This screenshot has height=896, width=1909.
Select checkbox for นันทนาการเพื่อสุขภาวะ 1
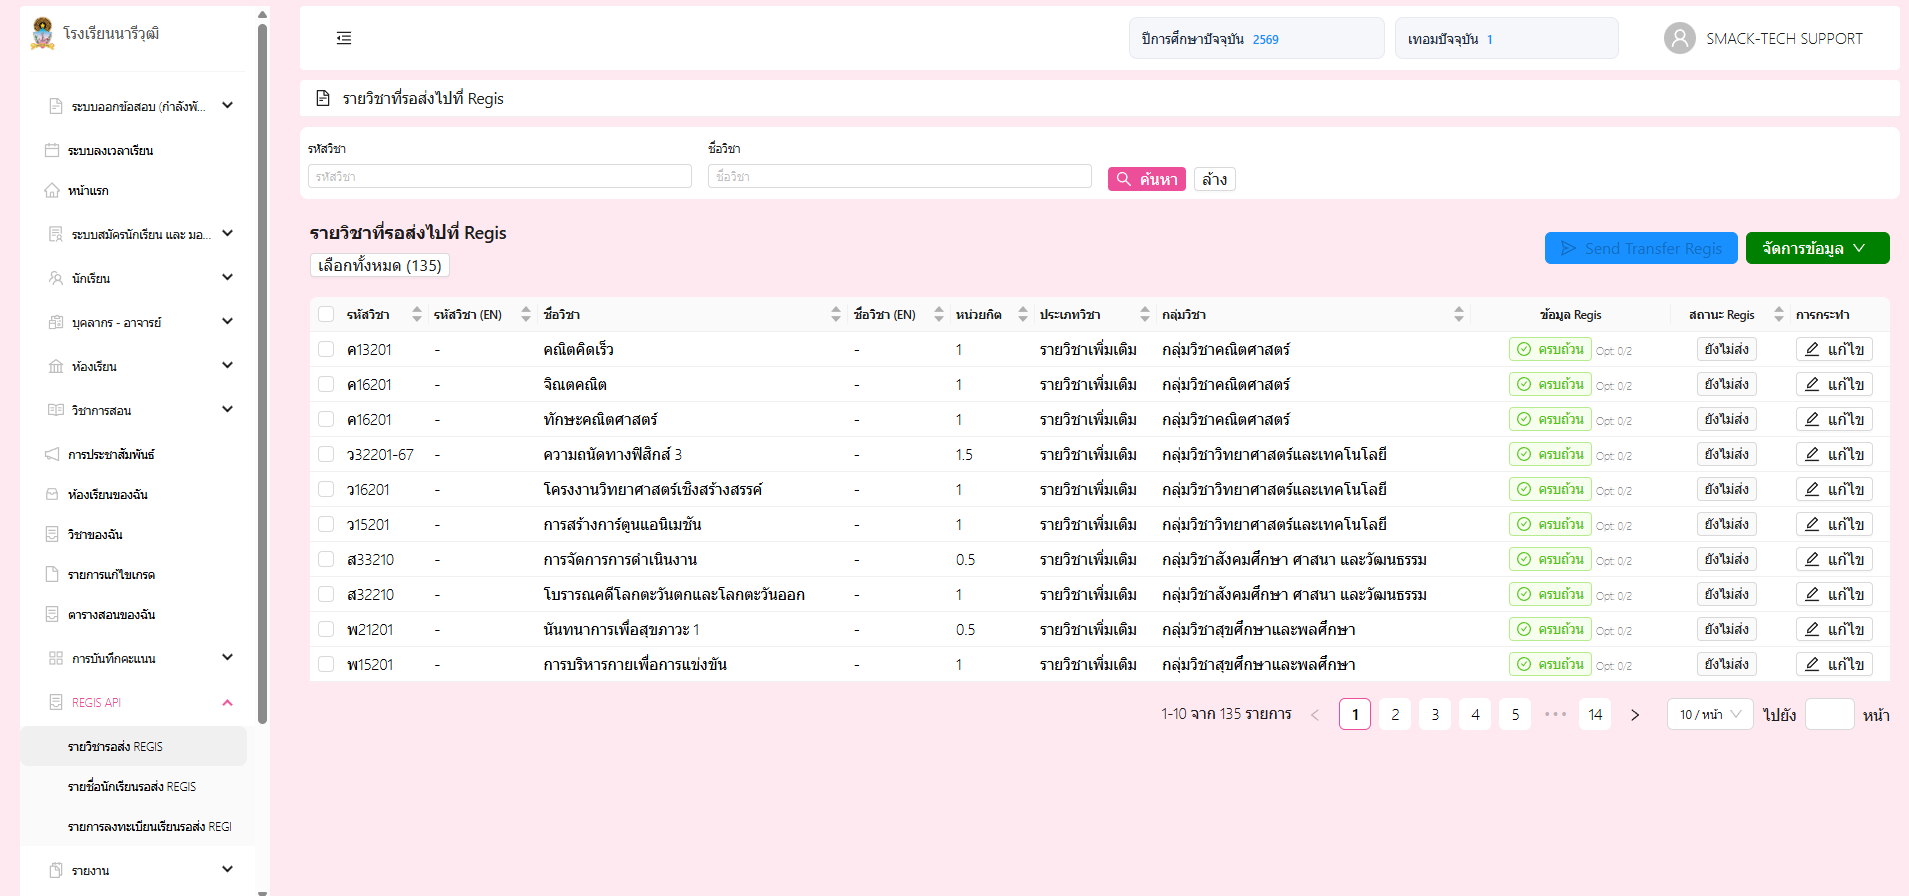(x=326, y=629)
